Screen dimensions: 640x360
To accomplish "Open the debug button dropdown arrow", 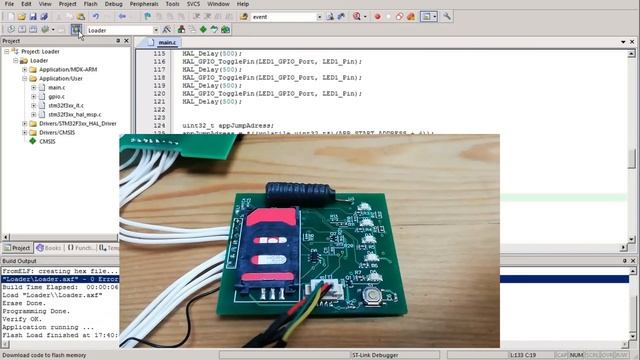I will click(x=365, y=17).
